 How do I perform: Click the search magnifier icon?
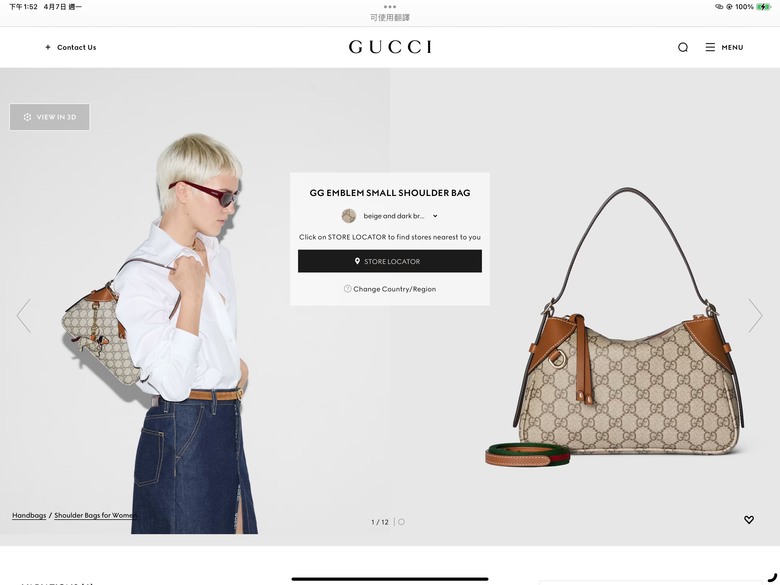coord(682,47)
